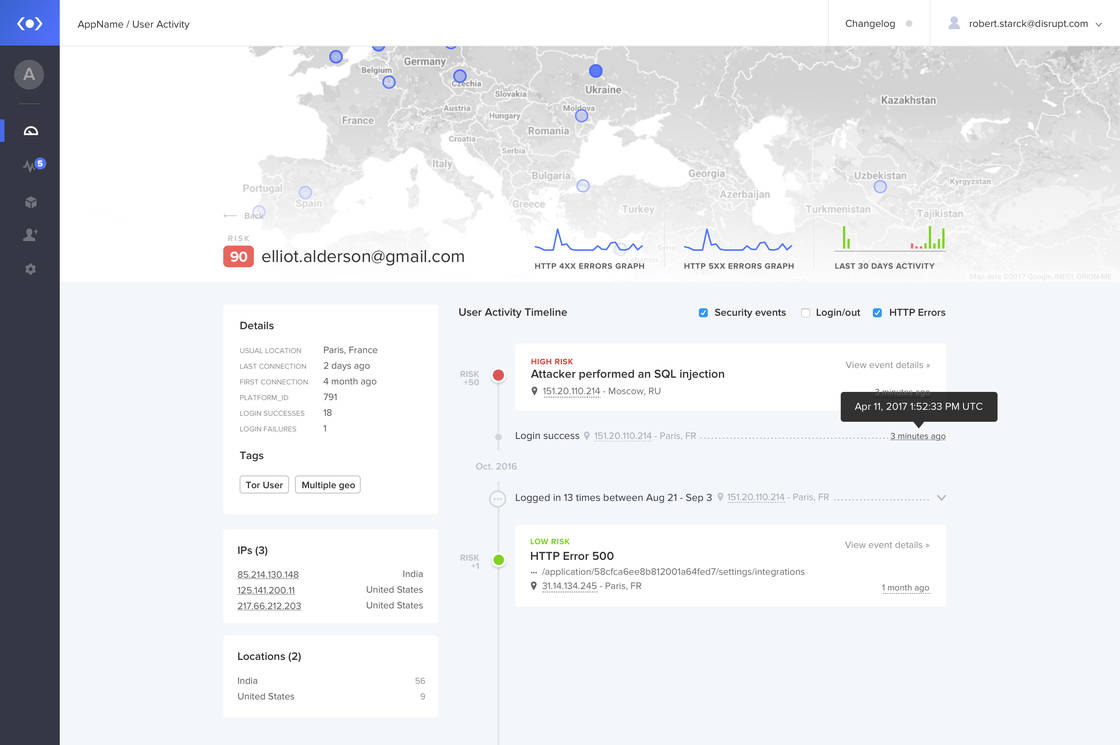The image size is (1120, 745).
Task: Click the cube packages icon in sidebar
Action: [x=30, y=202]
